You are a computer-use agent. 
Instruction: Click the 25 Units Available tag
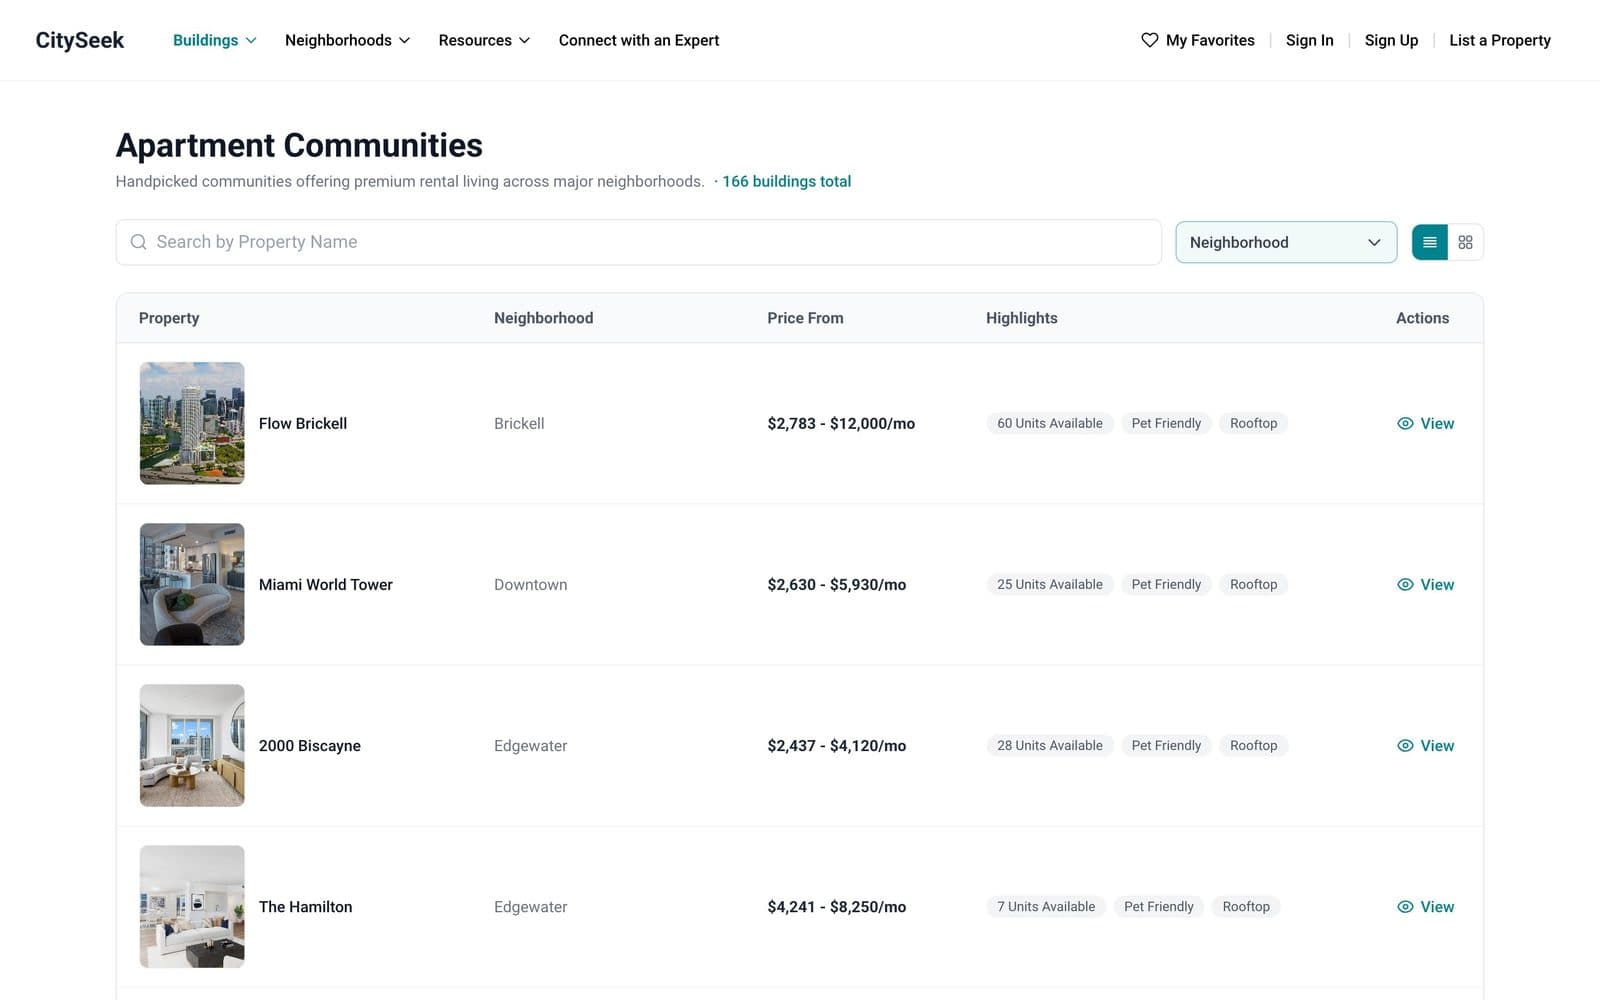coord(1050,584)
